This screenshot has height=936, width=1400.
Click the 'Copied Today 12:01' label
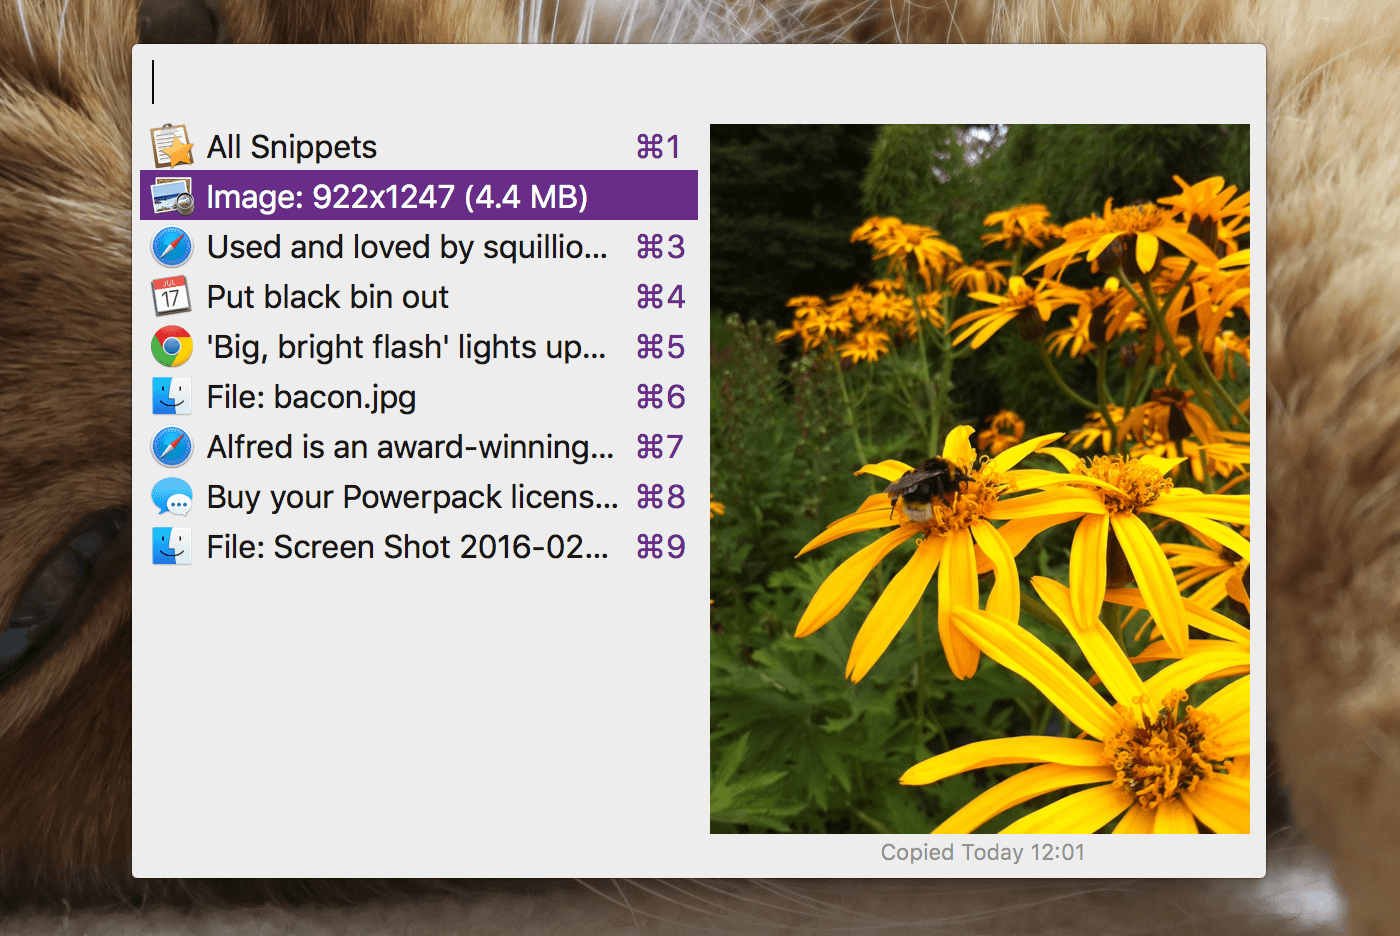coord(982,852)
